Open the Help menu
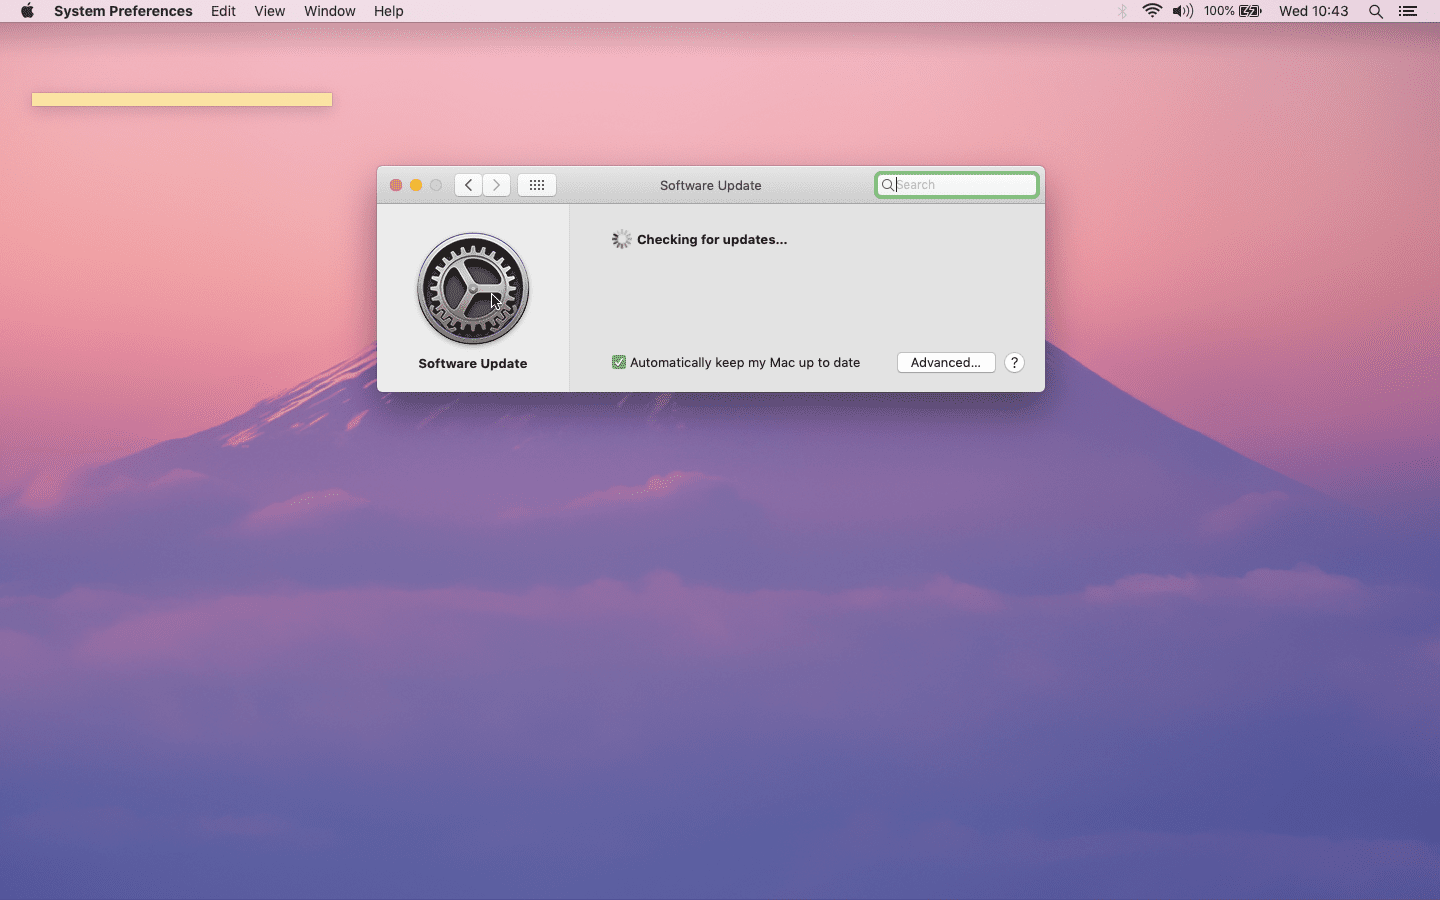The width and height of the screenshot is (1440, 900). (388, 11)
